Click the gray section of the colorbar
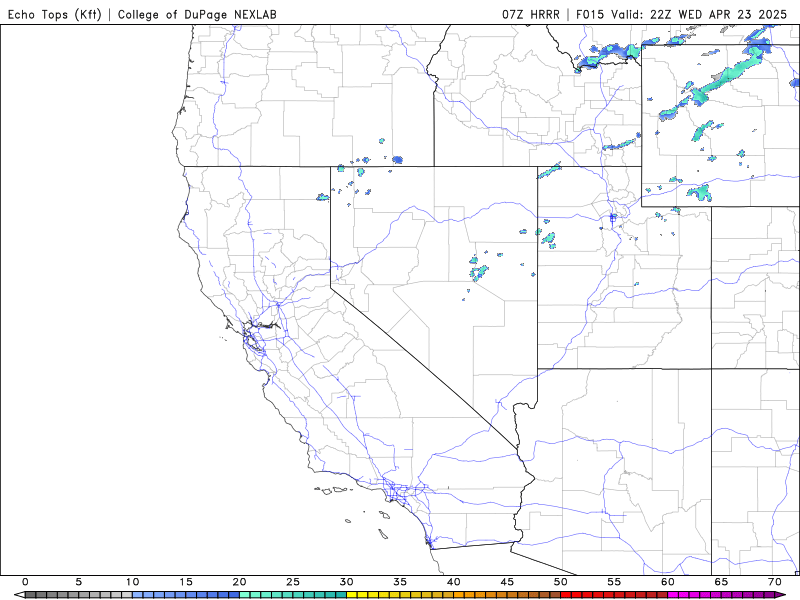 tap(79, 595)
